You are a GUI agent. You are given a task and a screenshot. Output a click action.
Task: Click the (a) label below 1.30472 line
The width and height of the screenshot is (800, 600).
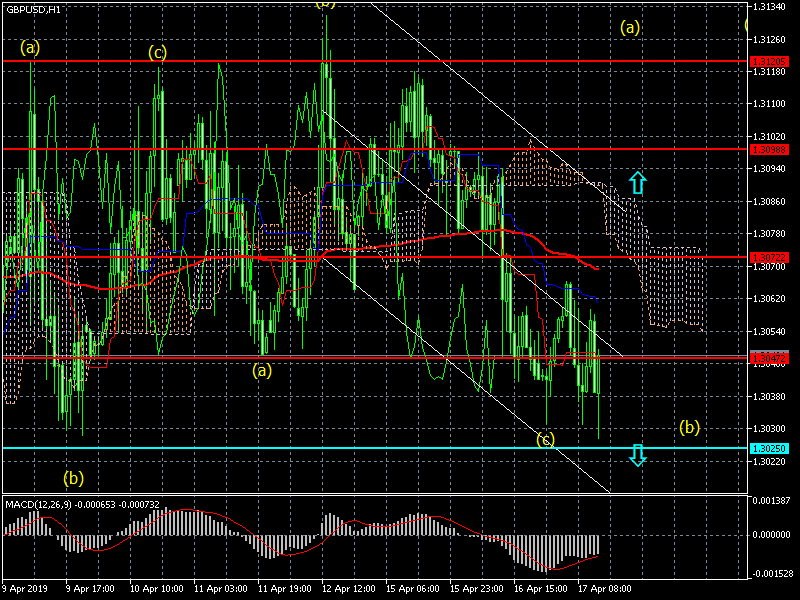click(261, 370)
